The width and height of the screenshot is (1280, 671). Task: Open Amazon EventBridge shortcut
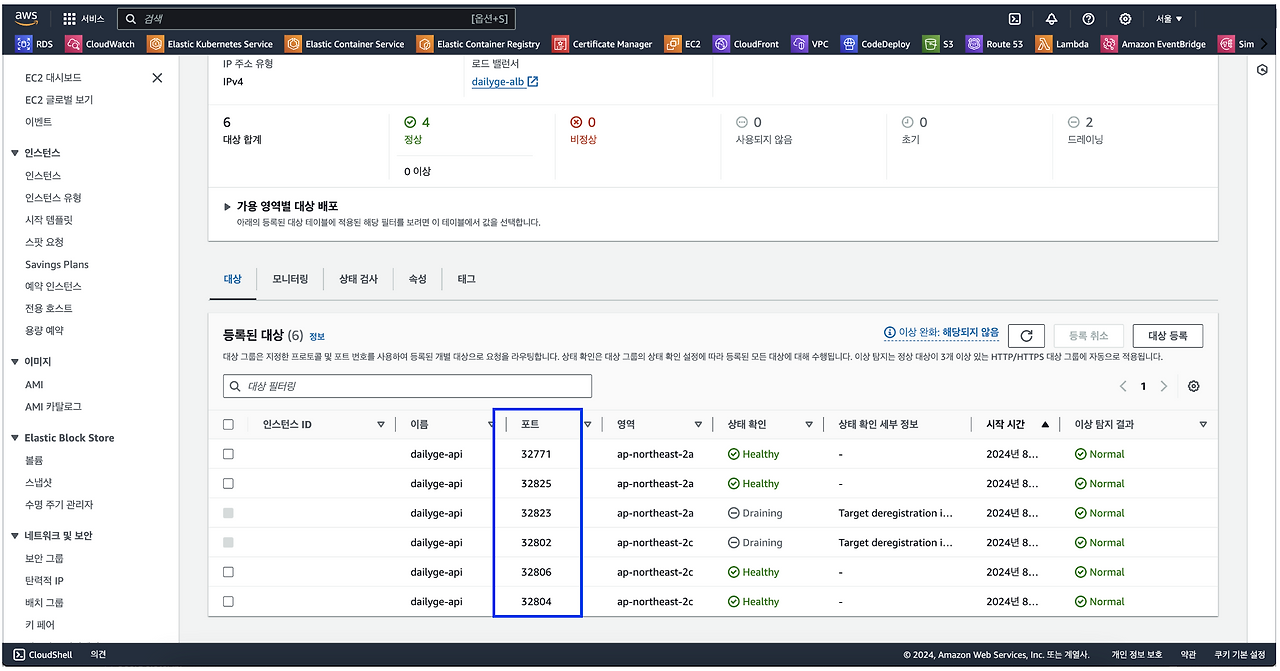click(1154, 44)
